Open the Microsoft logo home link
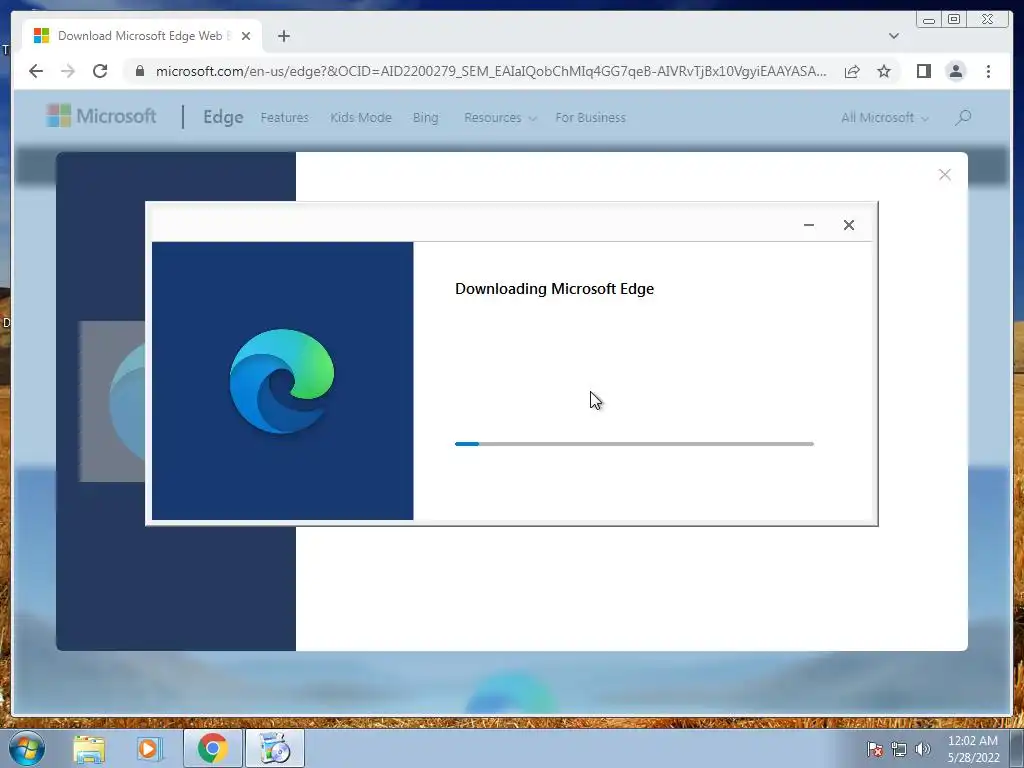 pyautogui.click(x=101, y=116)
